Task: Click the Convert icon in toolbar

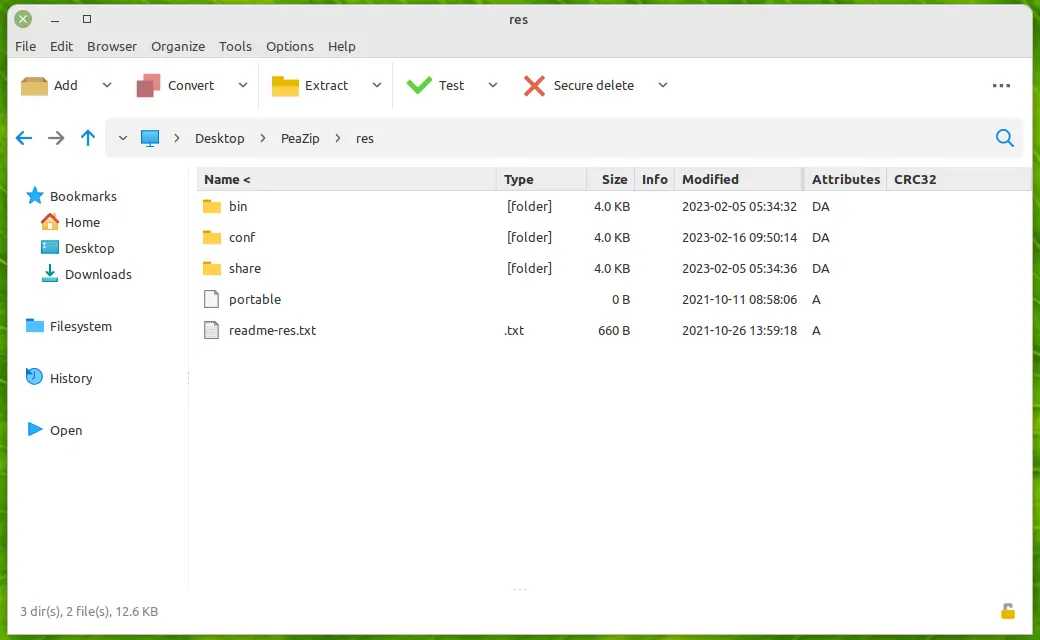Action: [149, 86]
